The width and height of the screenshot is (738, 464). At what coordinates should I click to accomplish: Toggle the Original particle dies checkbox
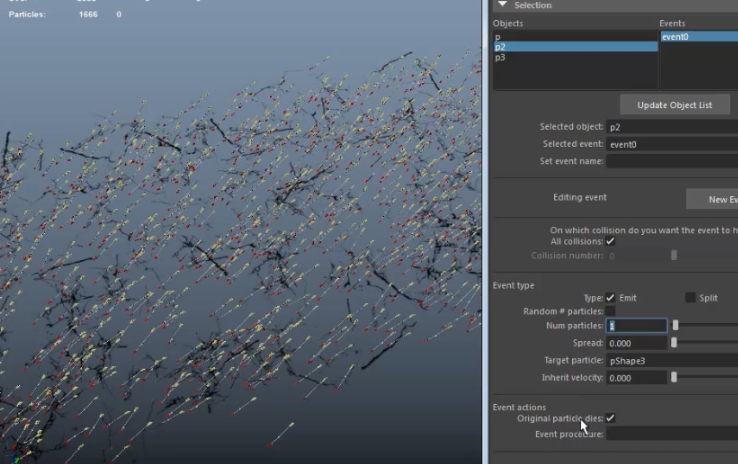tap(610, 418)
